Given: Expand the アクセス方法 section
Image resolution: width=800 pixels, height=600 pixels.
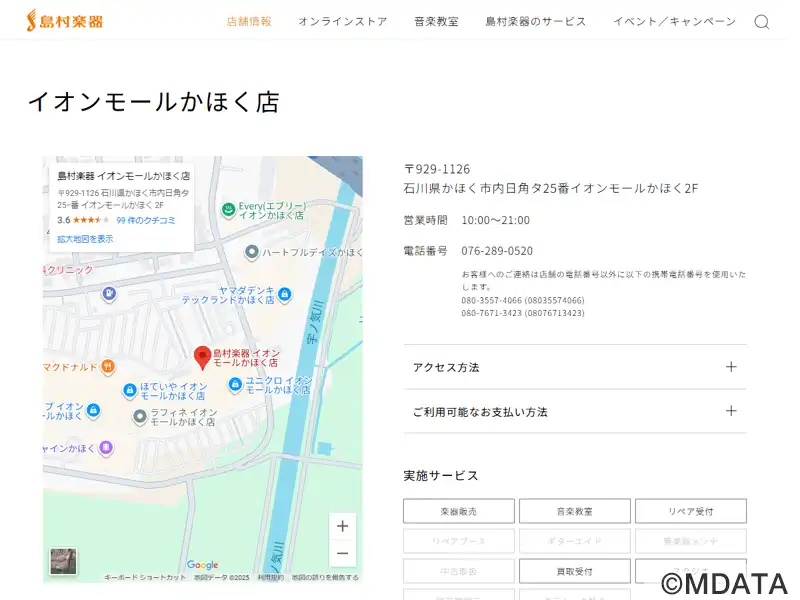Looking at the screenshot, I should click(x=575, y=367).
